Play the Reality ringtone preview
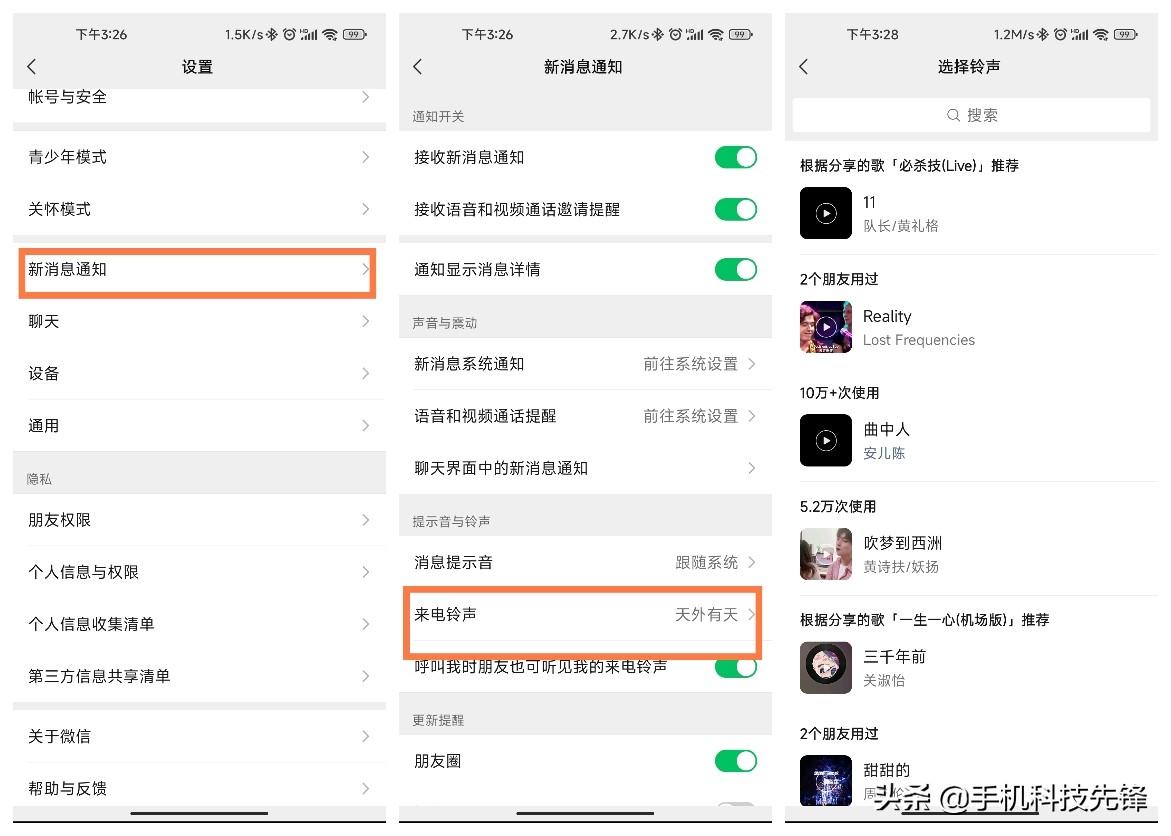Image resolution: width=1171 pixels, height=836 pixels. pyautogui.click(x=825, y=326)
